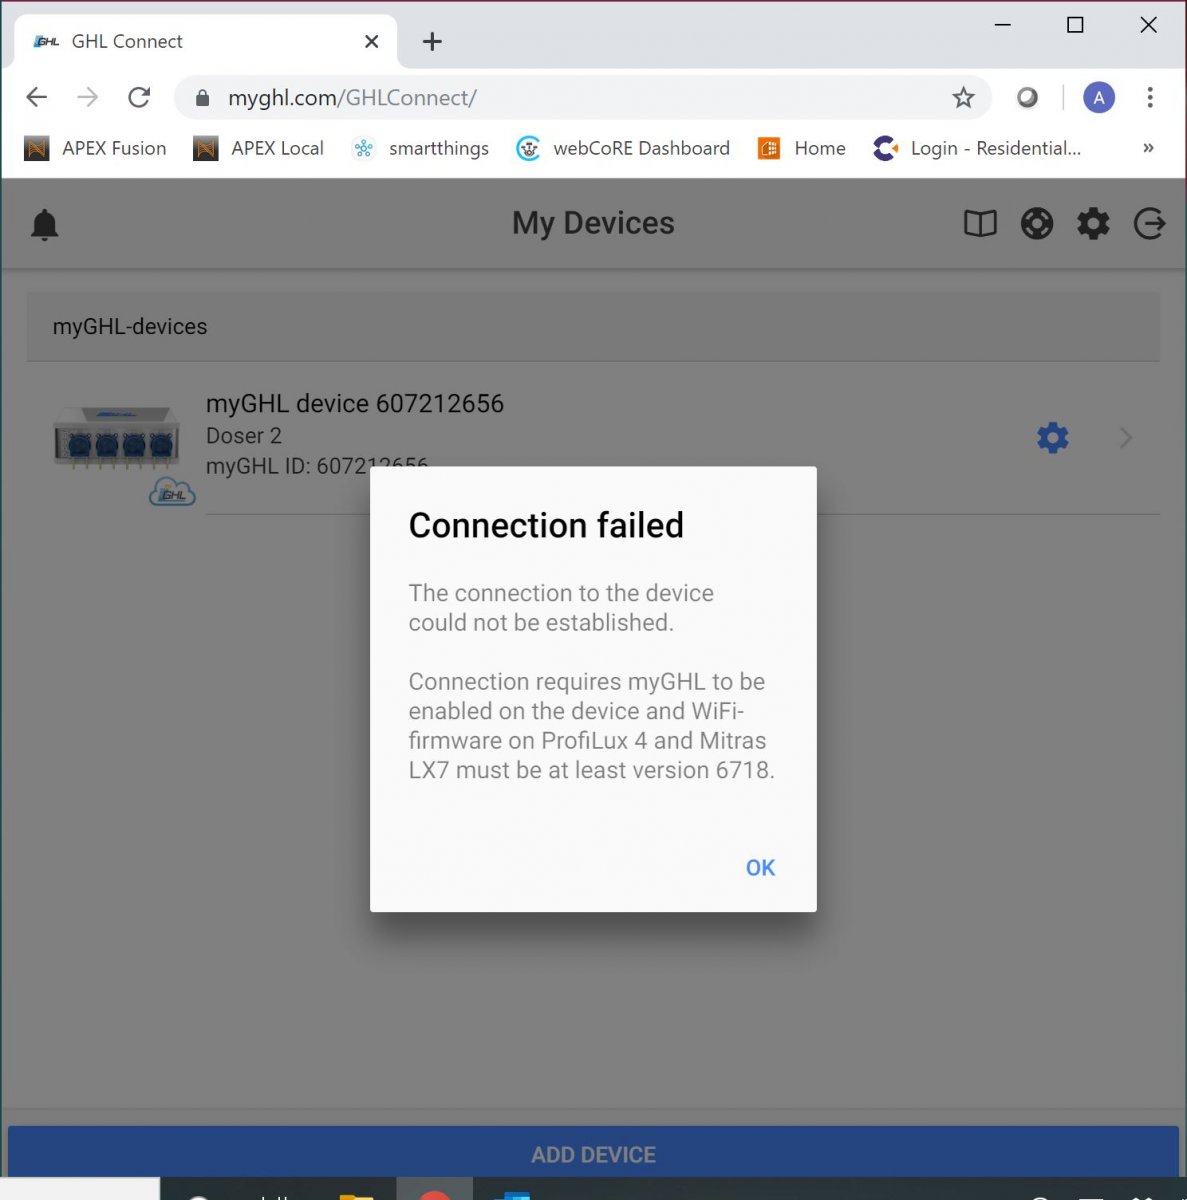Open the APEX Fusion bookmark
The width and height of the screenshot is (1187, 1200).
95,148
